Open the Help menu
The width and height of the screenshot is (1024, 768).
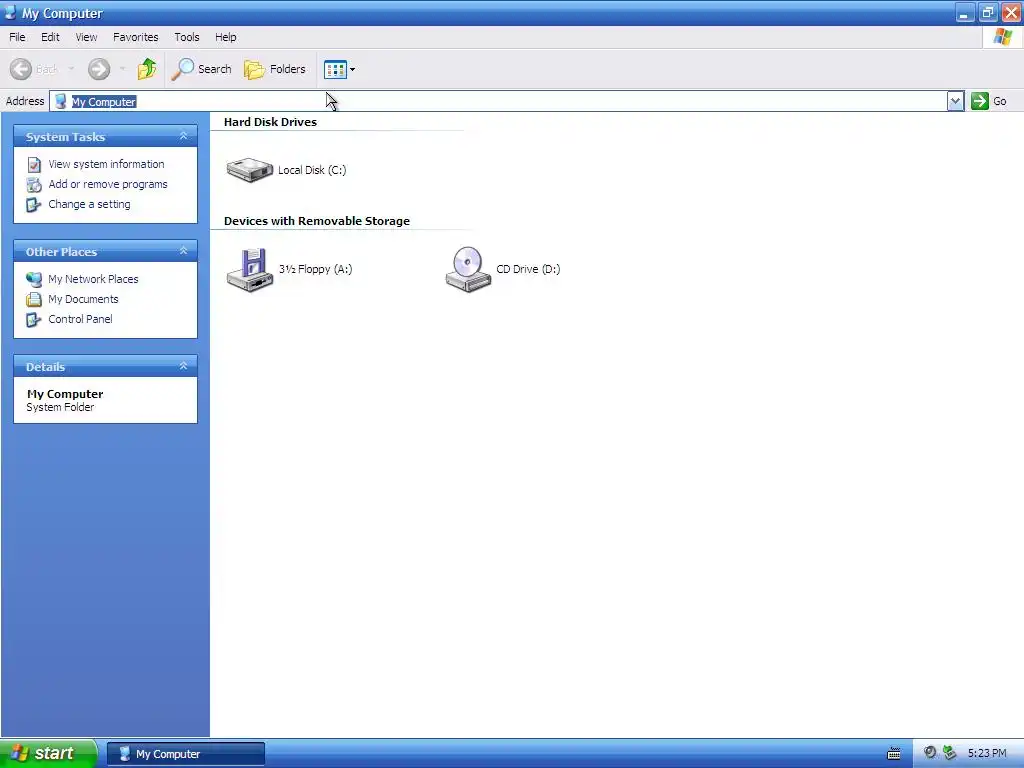pos(225,37)
